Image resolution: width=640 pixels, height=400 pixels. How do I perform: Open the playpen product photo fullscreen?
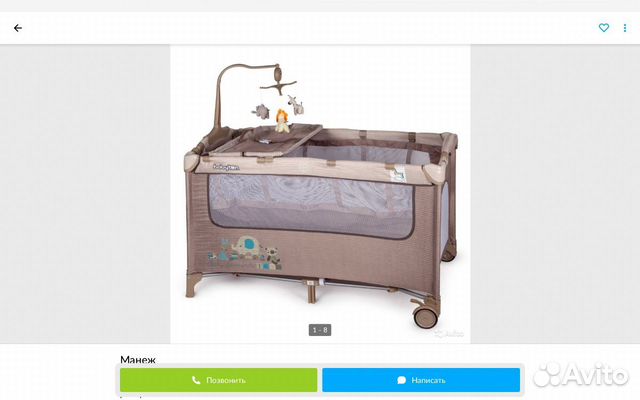320,194
